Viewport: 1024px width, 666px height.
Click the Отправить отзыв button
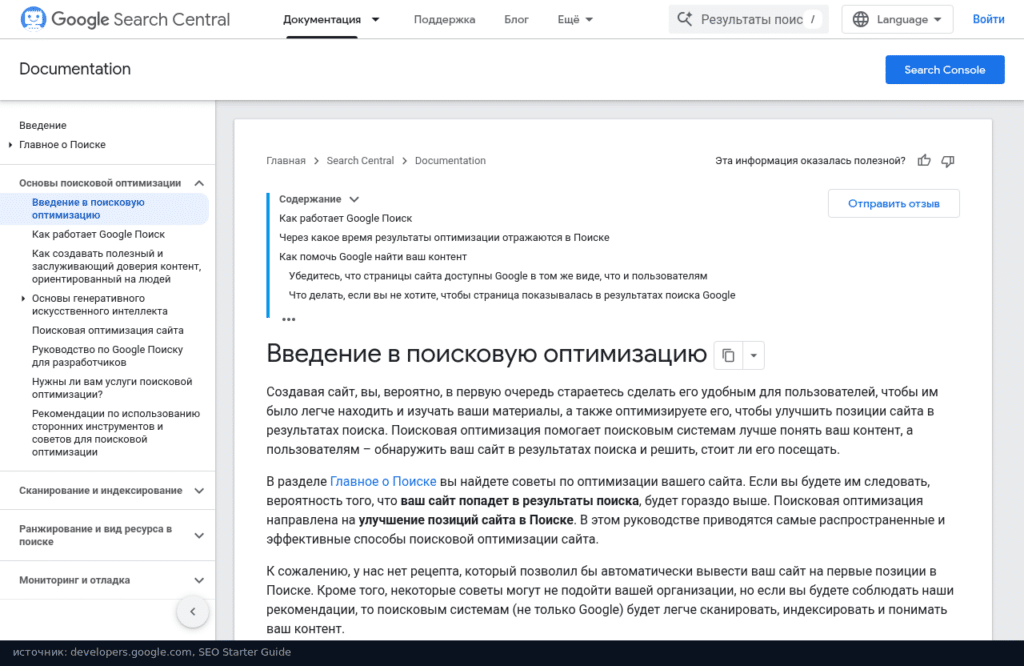click(893, 204)
